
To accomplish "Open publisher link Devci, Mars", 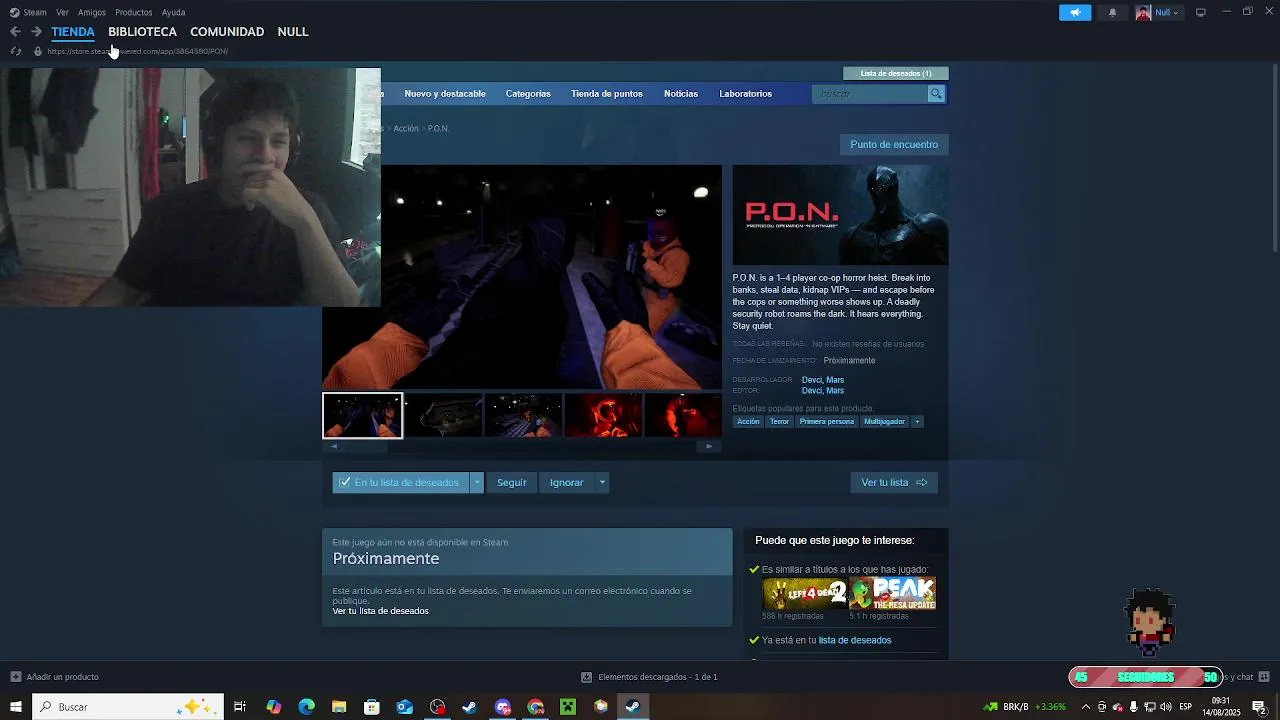I will [823, 391].
